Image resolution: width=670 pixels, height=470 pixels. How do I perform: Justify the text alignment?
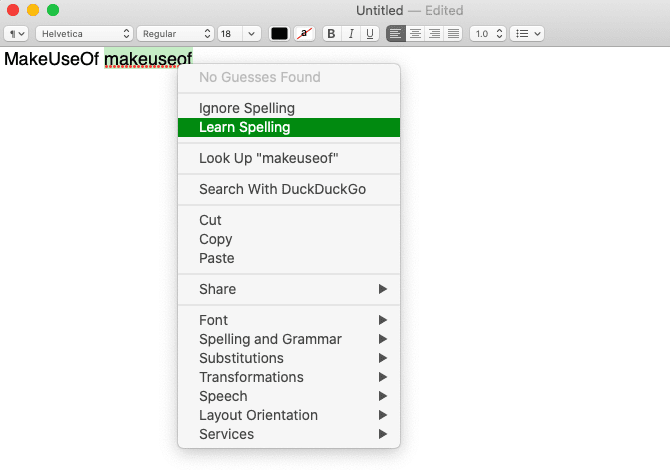pos(453,34)
